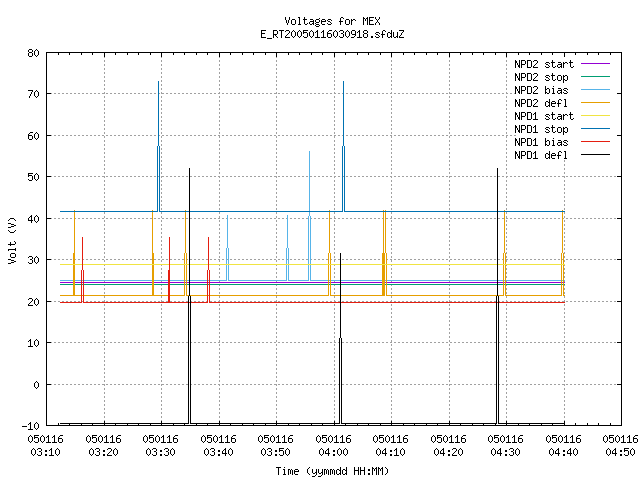This screenshot has width=640, height=480.
Task: Click the 80 tick label on voltage axis
Action: point(33,53)
